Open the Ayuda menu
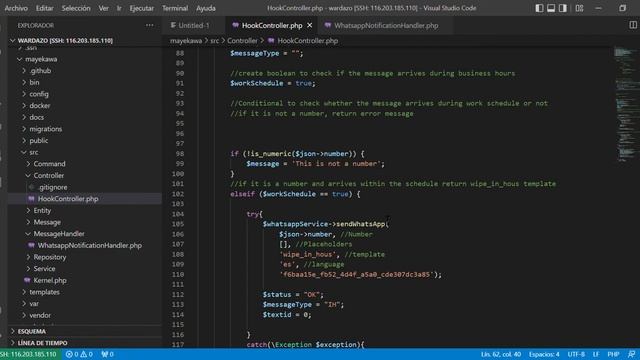Image resolution: width=640 pixels, height=360 pixels. [x=206, y=8]
